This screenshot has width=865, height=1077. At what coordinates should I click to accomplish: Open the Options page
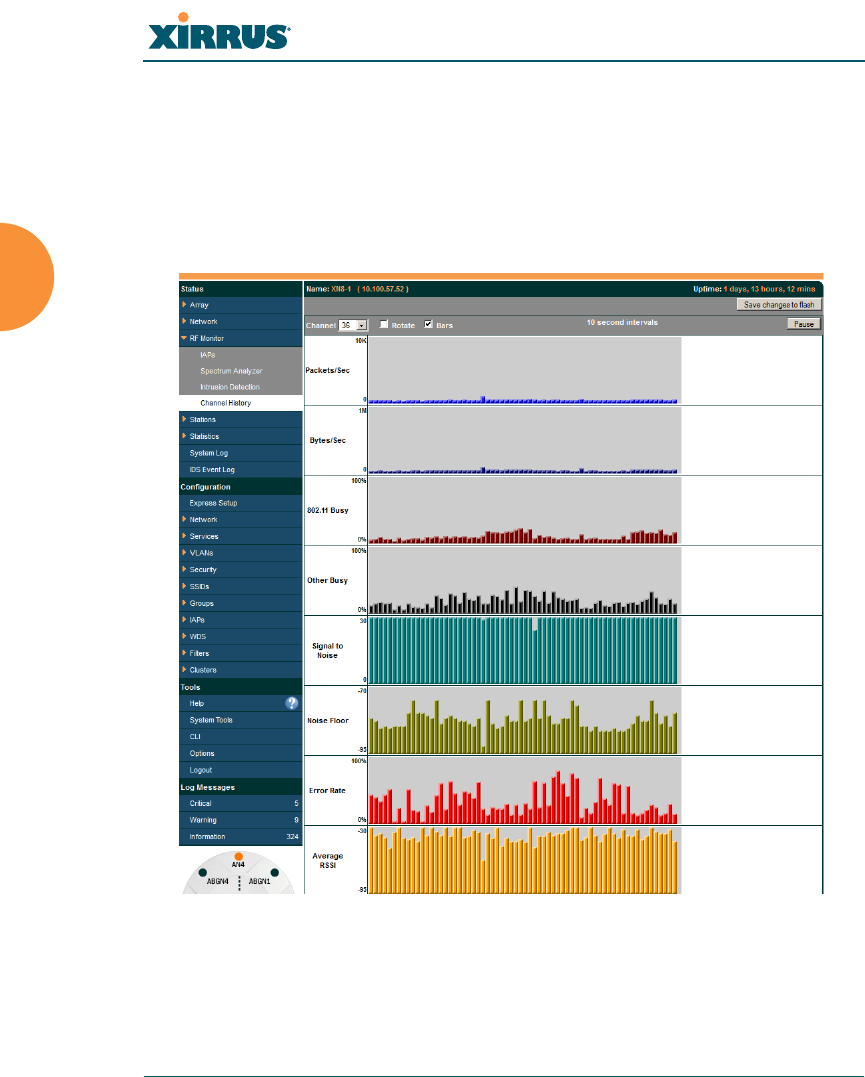point(240,753)
